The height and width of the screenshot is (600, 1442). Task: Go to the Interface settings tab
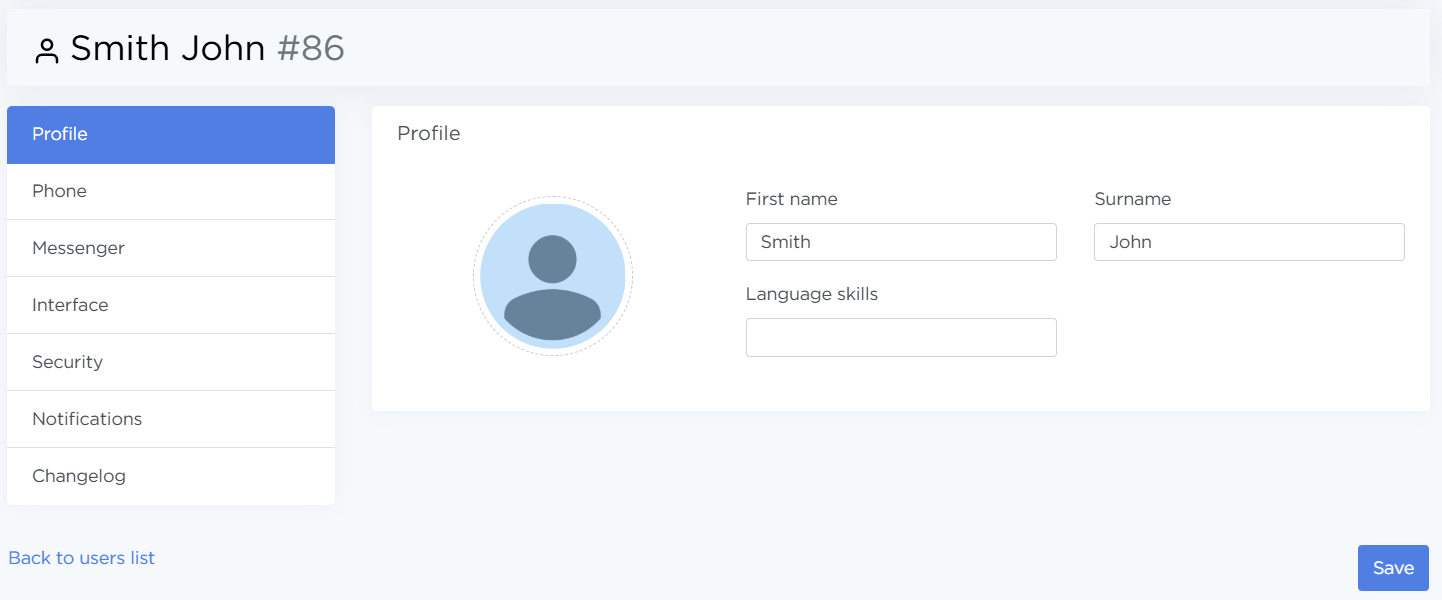click(x=171, y=306)
